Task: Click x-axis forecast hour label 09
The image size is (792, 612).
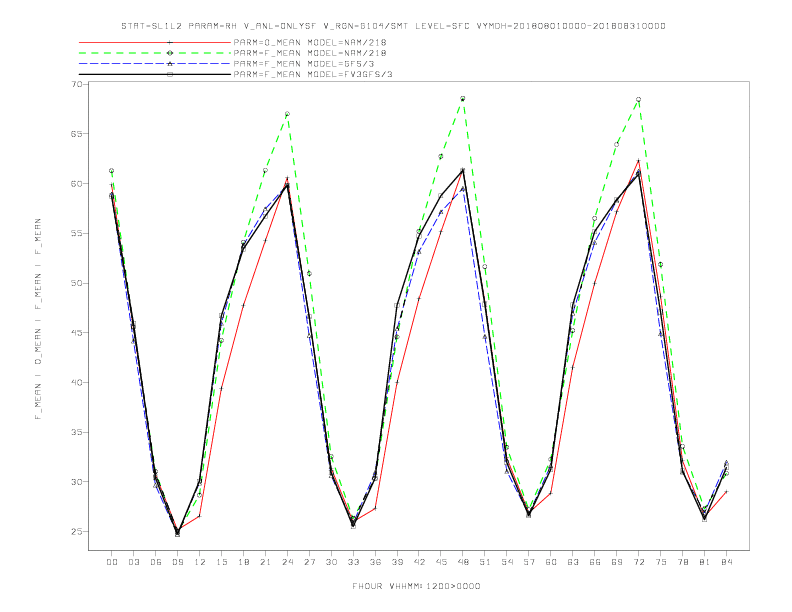Action: click(177, 562)
